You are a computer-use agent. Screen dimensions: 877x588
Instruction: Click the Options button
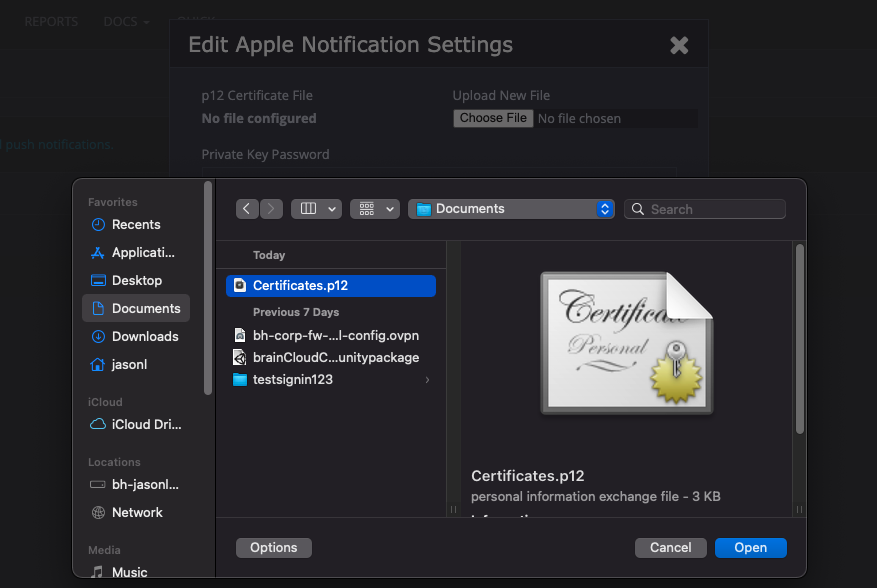[x=274, y=548]
